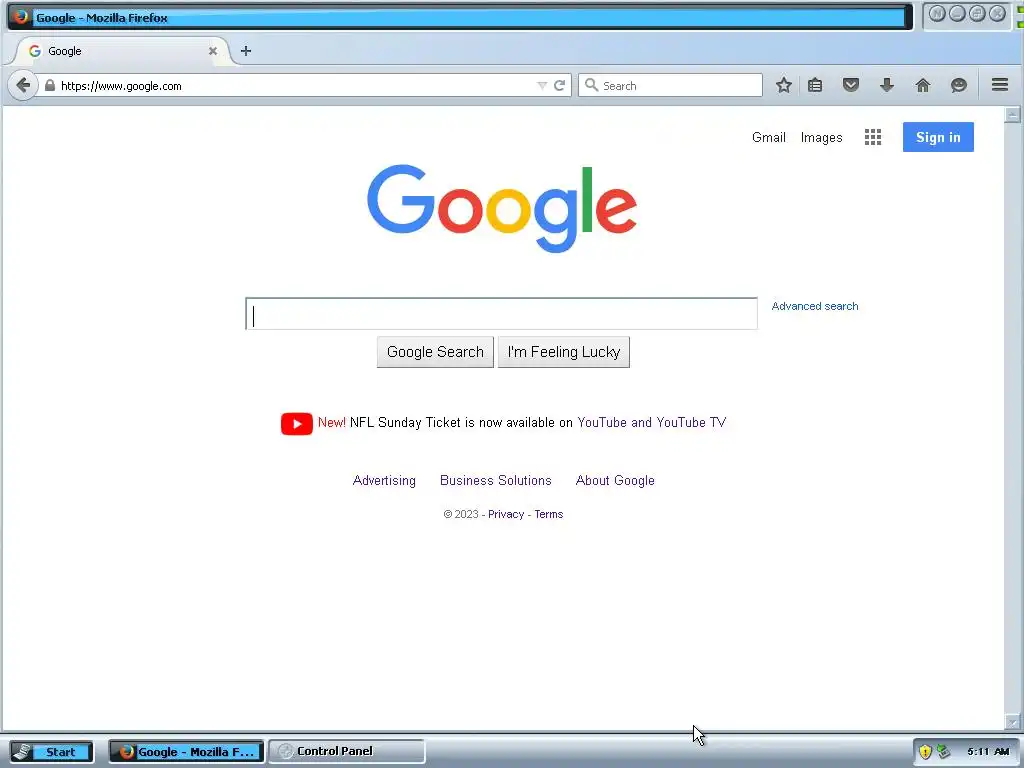1024x768 pixels.
Task: Open Images link
Action: (x=821, y=137)
